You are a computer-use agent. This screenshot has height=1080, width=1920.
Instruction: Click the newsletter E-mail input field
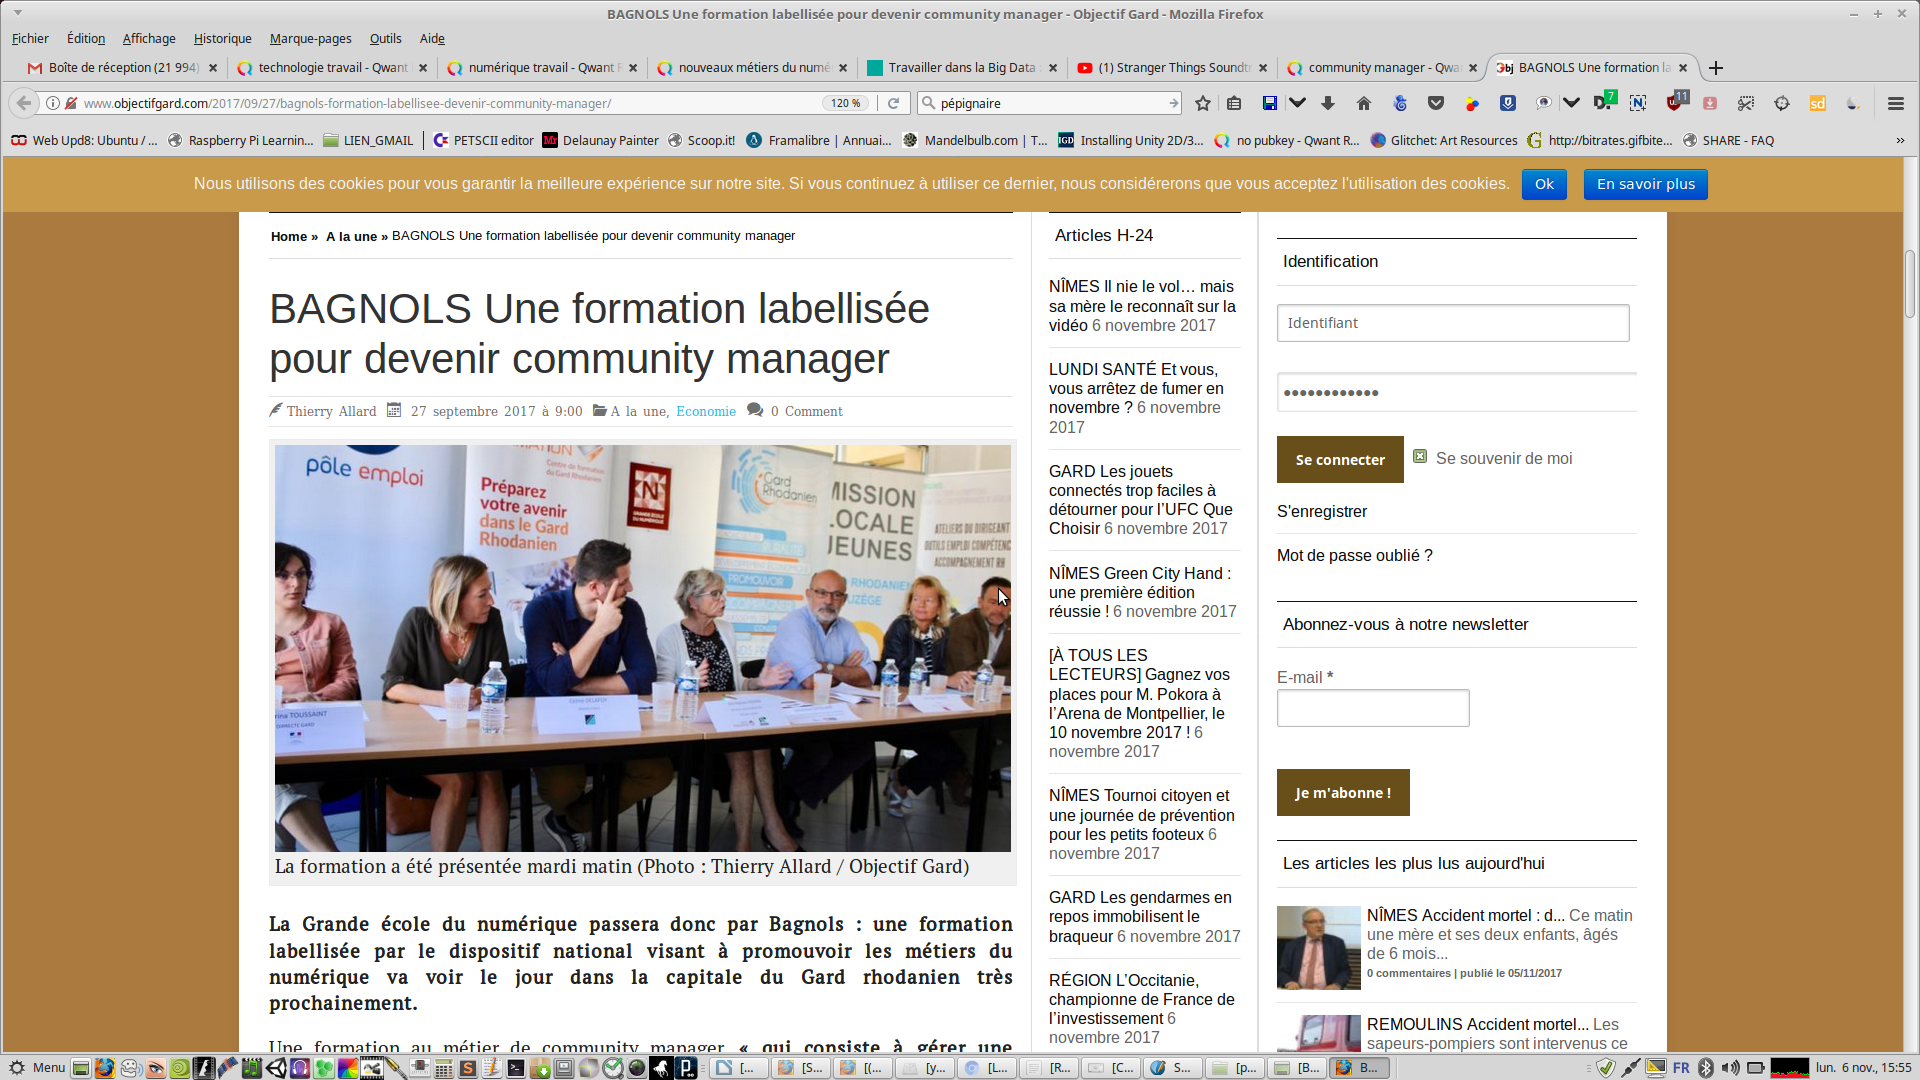click(x=1372, y=708)
